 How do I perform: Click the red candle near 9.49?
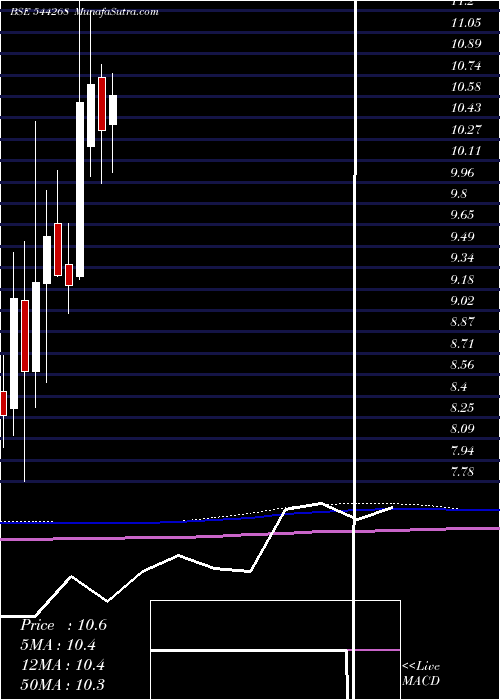pyautogui.click(x=58, y=250)
